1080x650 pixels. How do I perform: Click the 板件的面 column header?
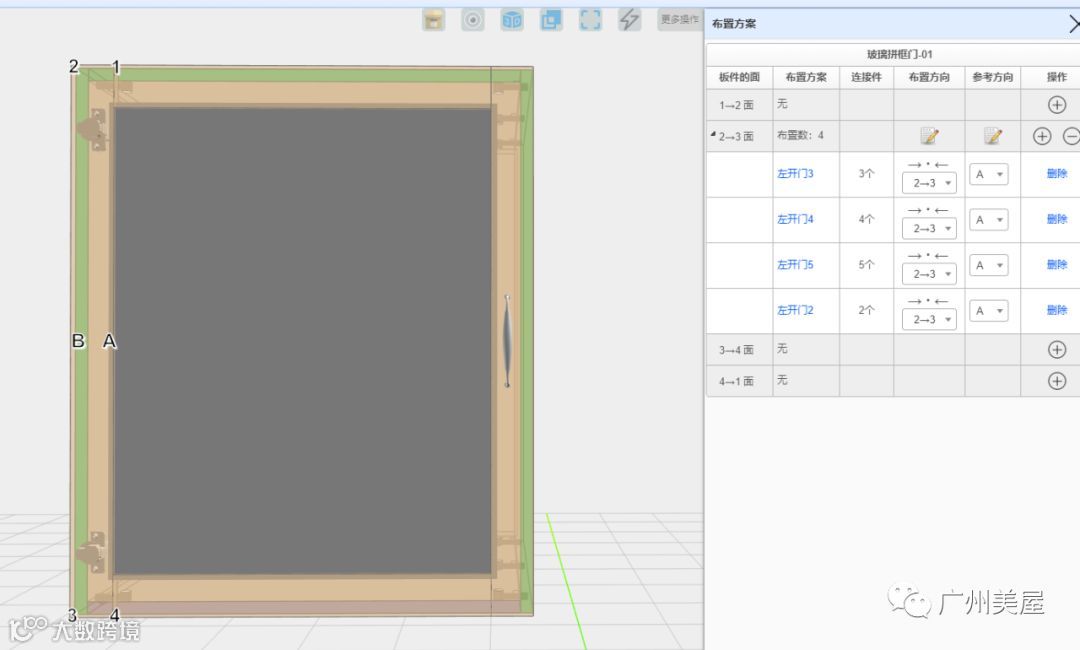coord(739,77)
